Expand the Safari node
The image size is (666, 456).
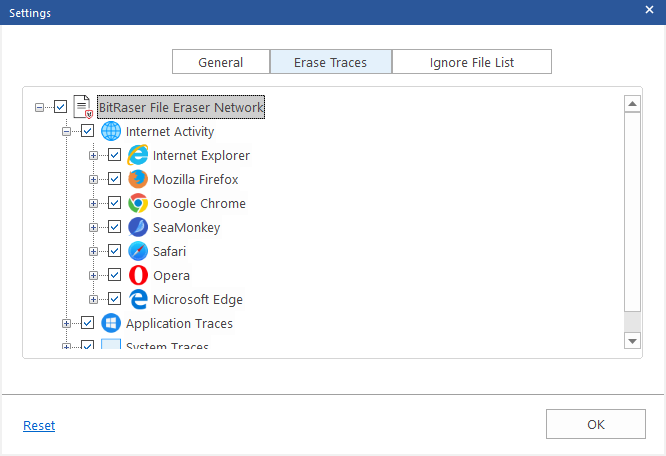click(93, 251)
